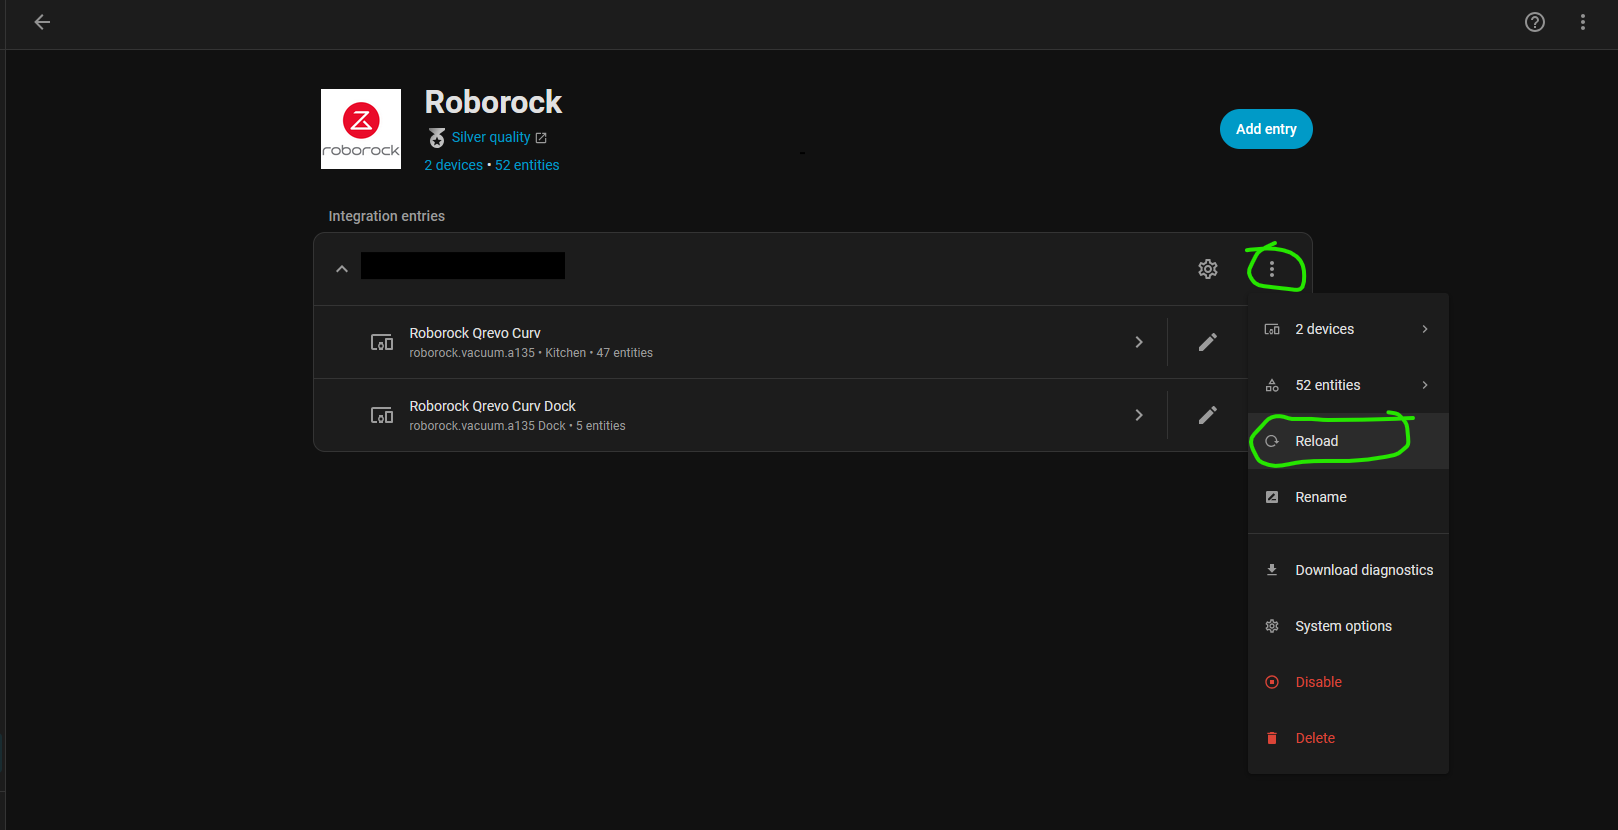Viewport: 1618px width, 830px height.
Task: Open 52 entities in the context menu
Action: 1348,385
